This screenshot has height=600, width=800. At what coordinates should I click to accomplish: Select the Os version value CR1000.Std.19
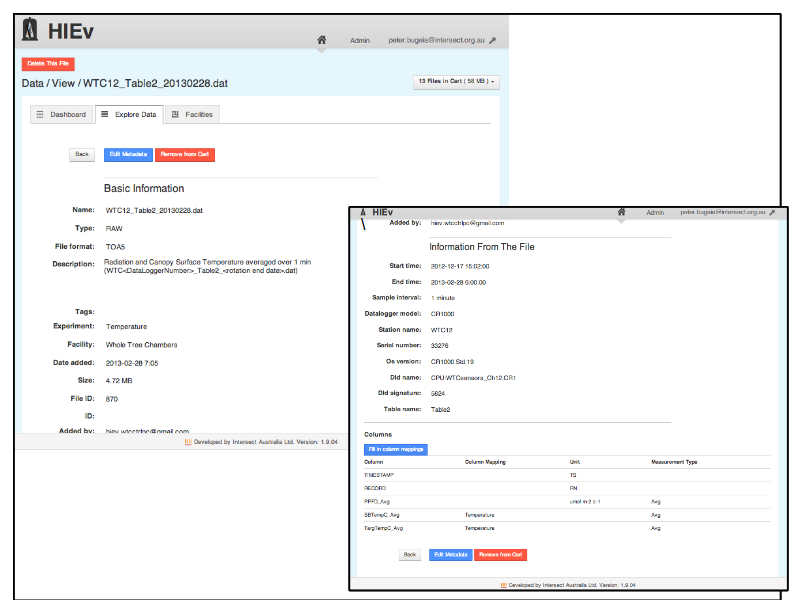452,362
